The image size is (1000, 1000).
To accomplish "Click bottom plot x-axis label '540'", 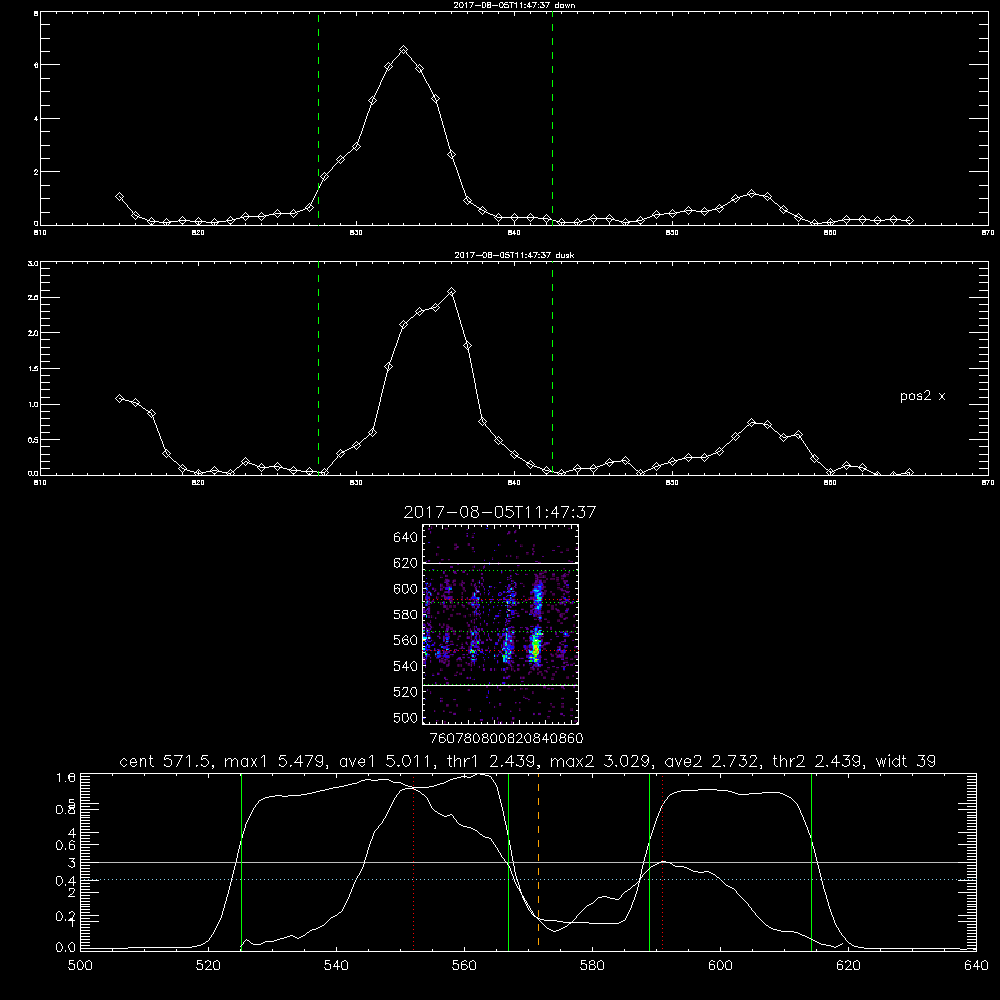I will pyautogui.click(x=336, y=966).
